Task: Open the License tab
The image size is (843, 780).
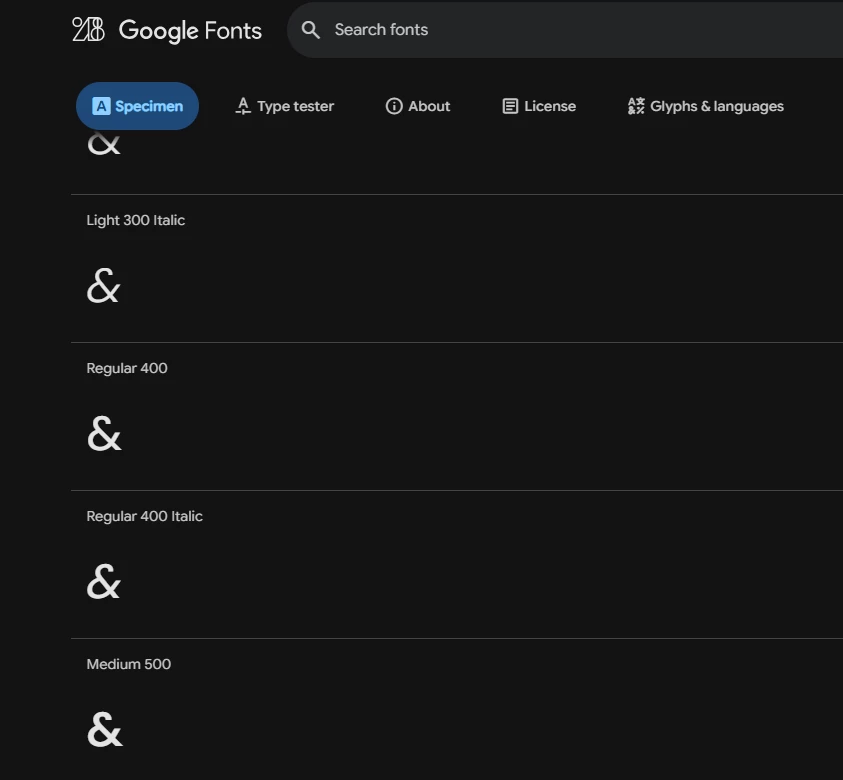Action: pos(539,106)
